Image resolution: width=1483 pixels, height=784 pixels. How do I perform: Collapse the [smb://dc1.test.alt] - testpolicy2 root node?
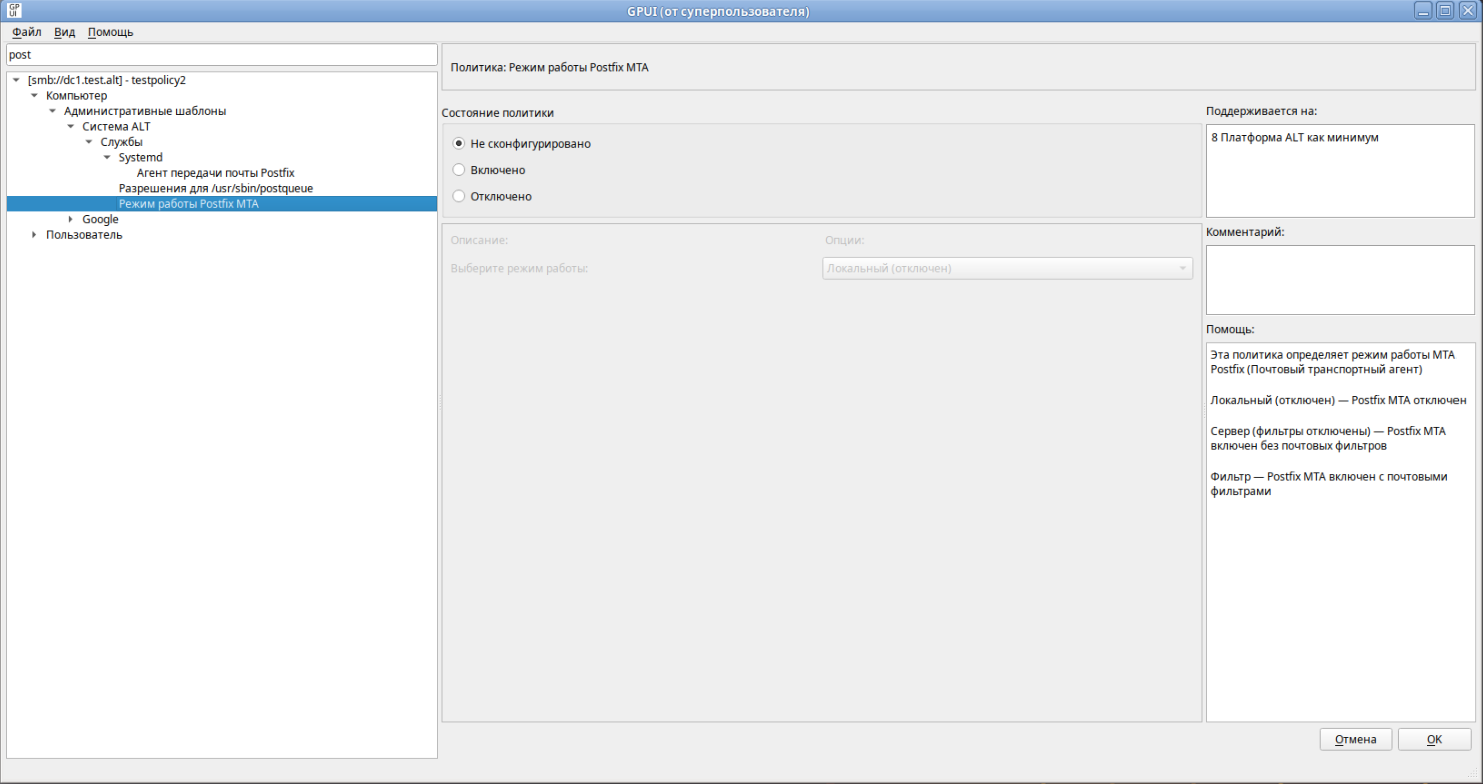point(16,80)
